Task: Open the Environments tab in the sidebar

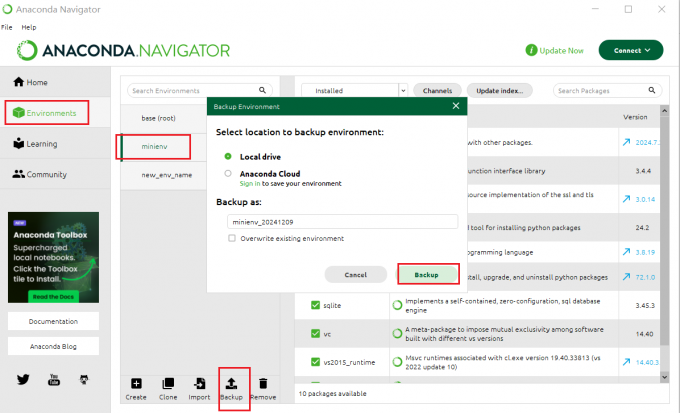Action: click(45, 113)
